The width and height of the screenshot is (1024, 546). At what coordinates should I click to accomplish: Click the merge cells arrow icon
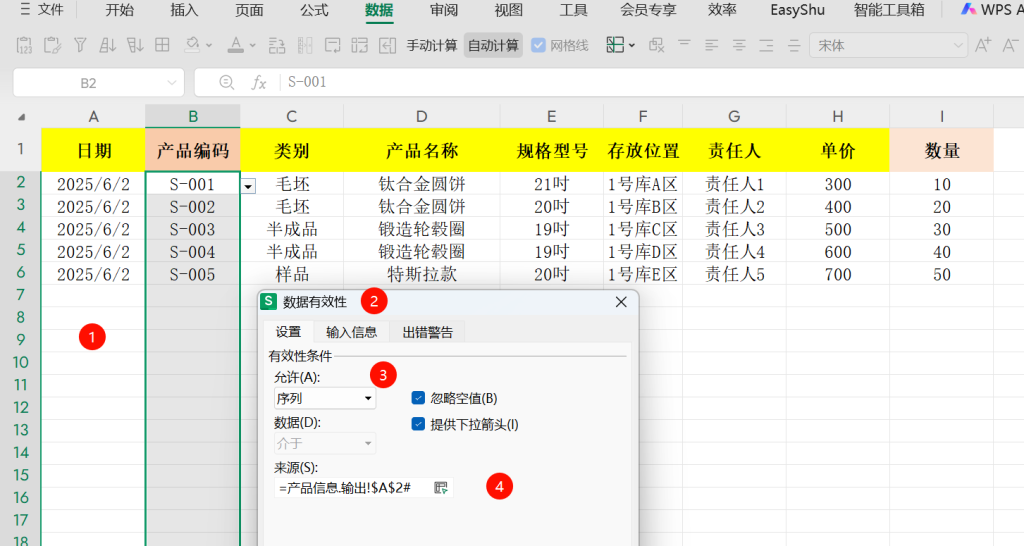360,45
